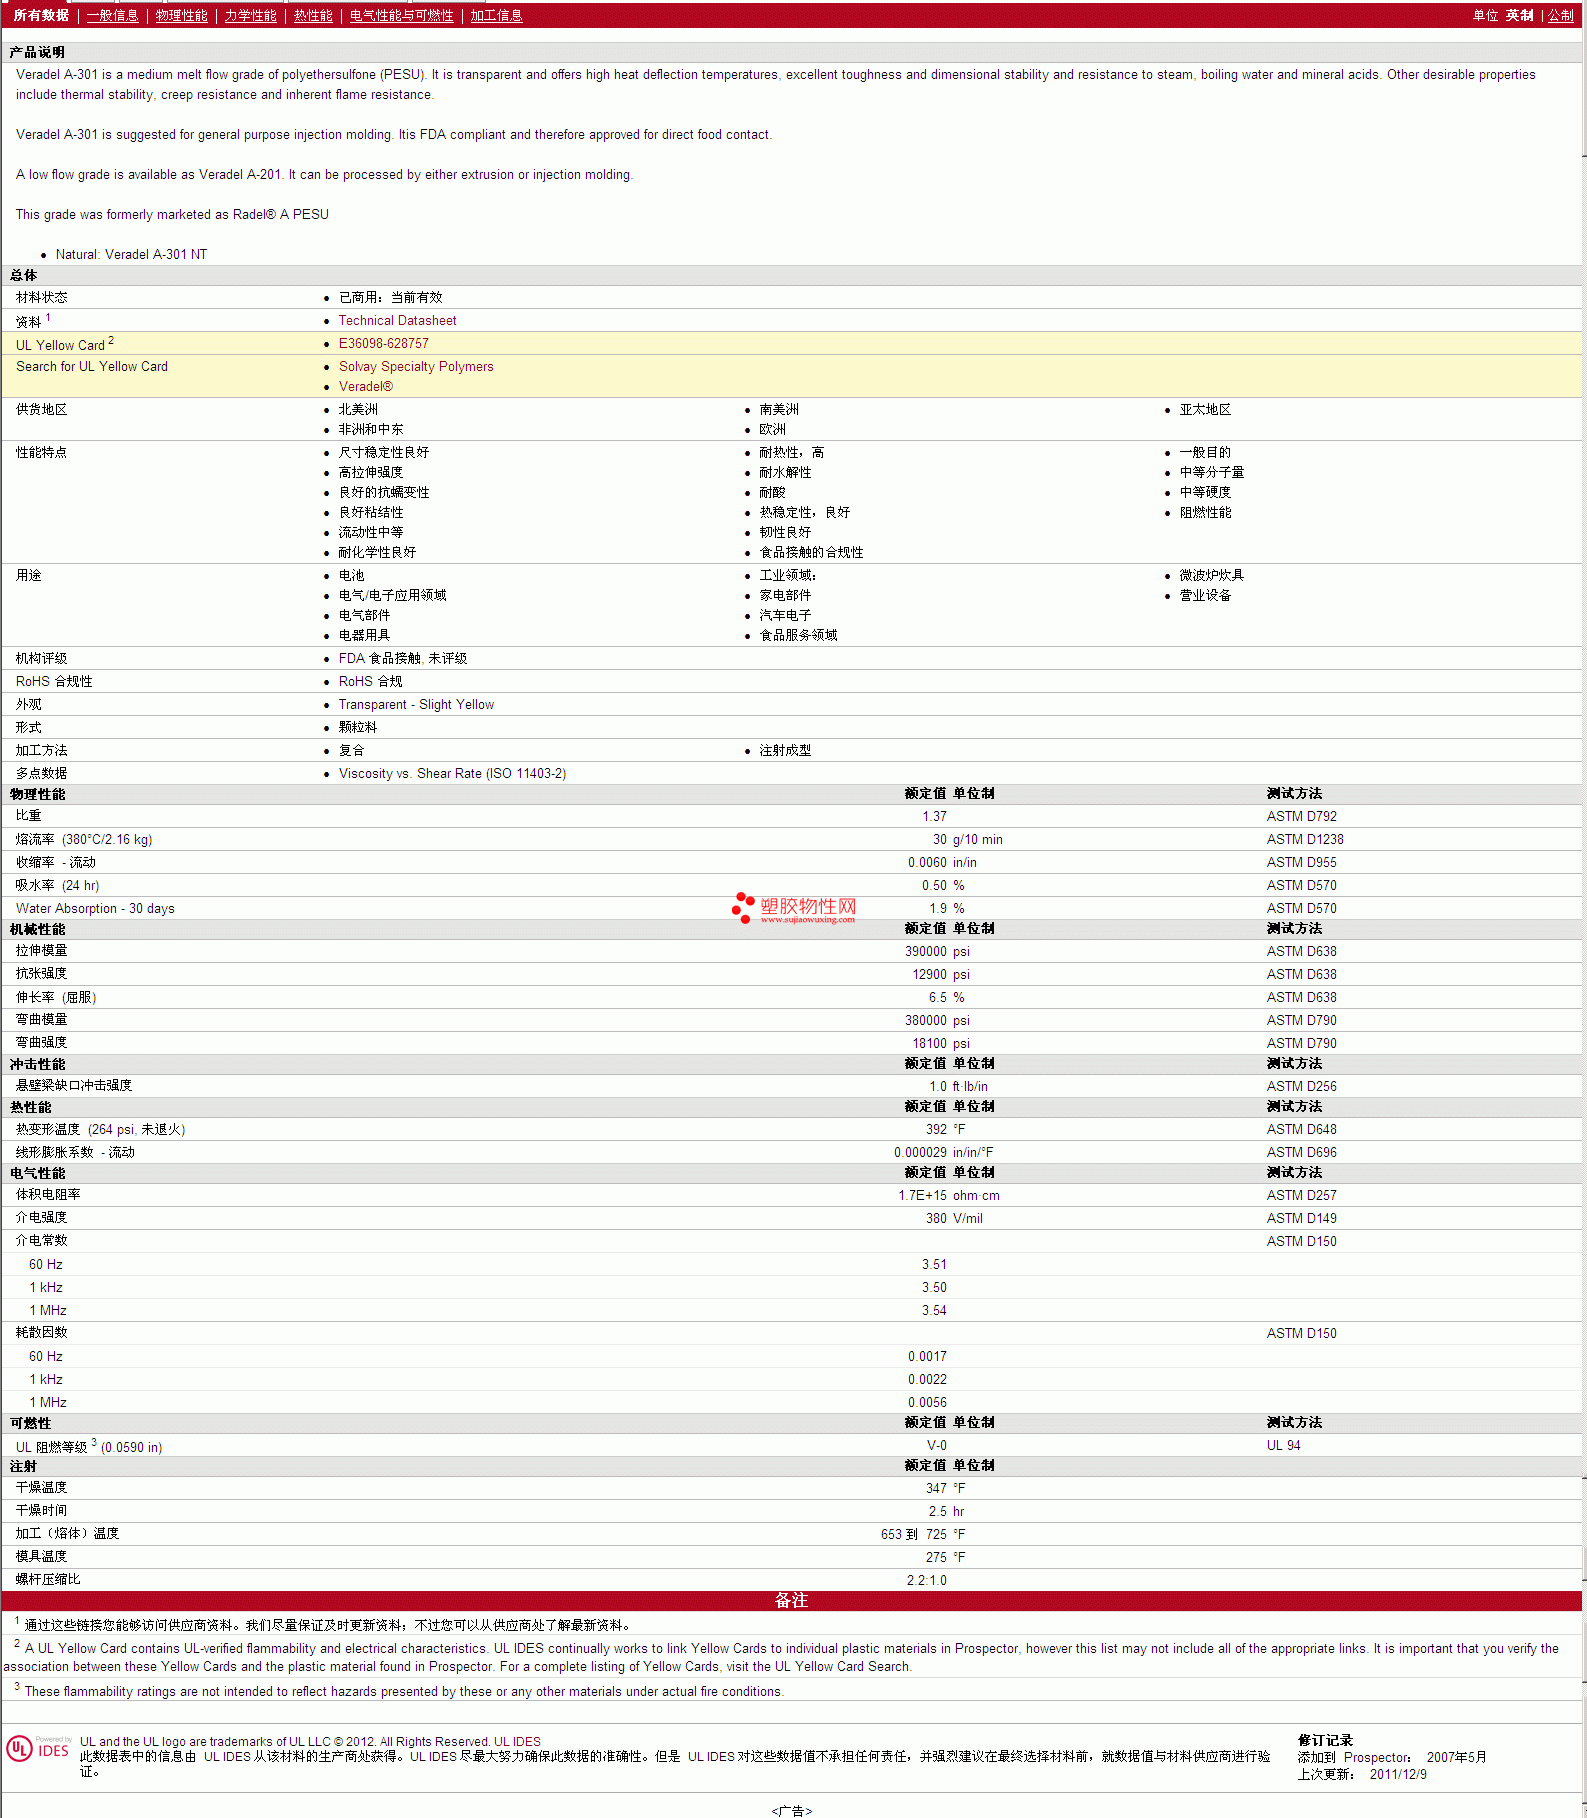The height and width of the screenshot is (1818, 1587).
Task: Open ASTM D150 for 耗散因数
Action: click(1301, 1333)
